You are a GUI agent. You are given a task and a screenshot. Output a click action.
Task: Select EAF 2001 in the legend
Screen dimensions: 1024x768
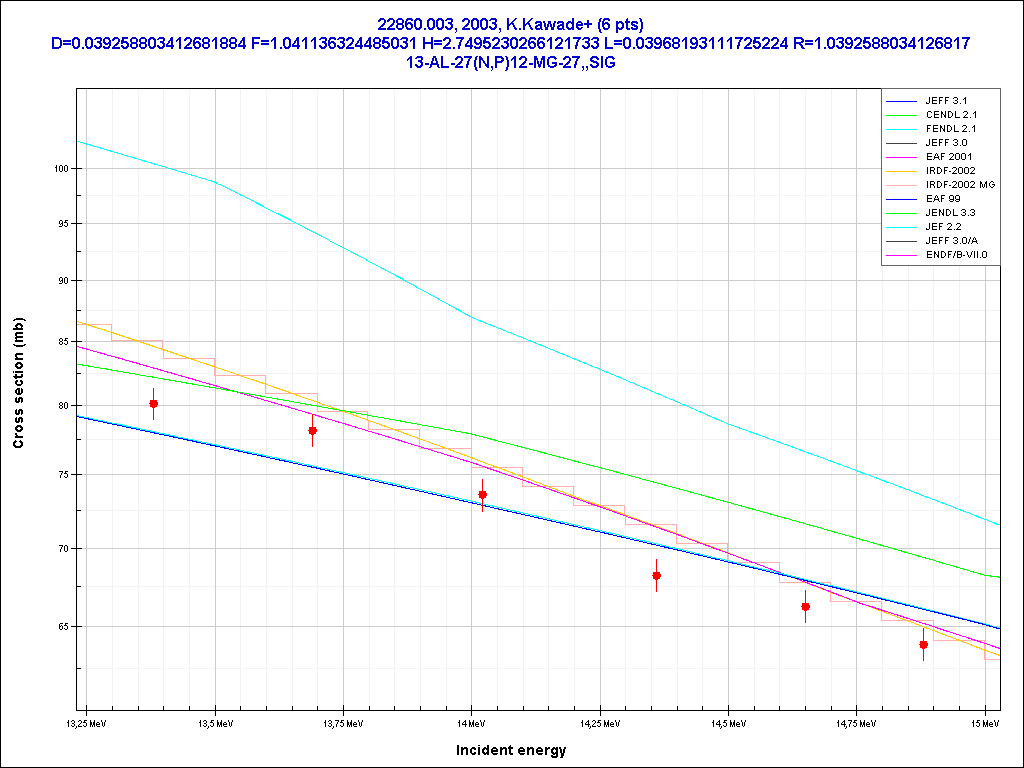pos(948,157)
